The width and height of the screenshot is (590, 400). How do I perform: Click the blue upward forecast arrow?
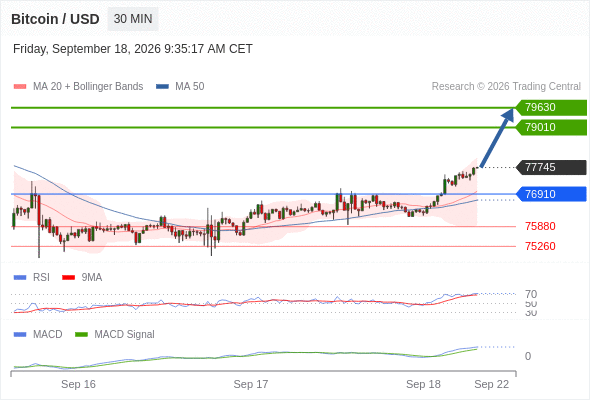497,138
